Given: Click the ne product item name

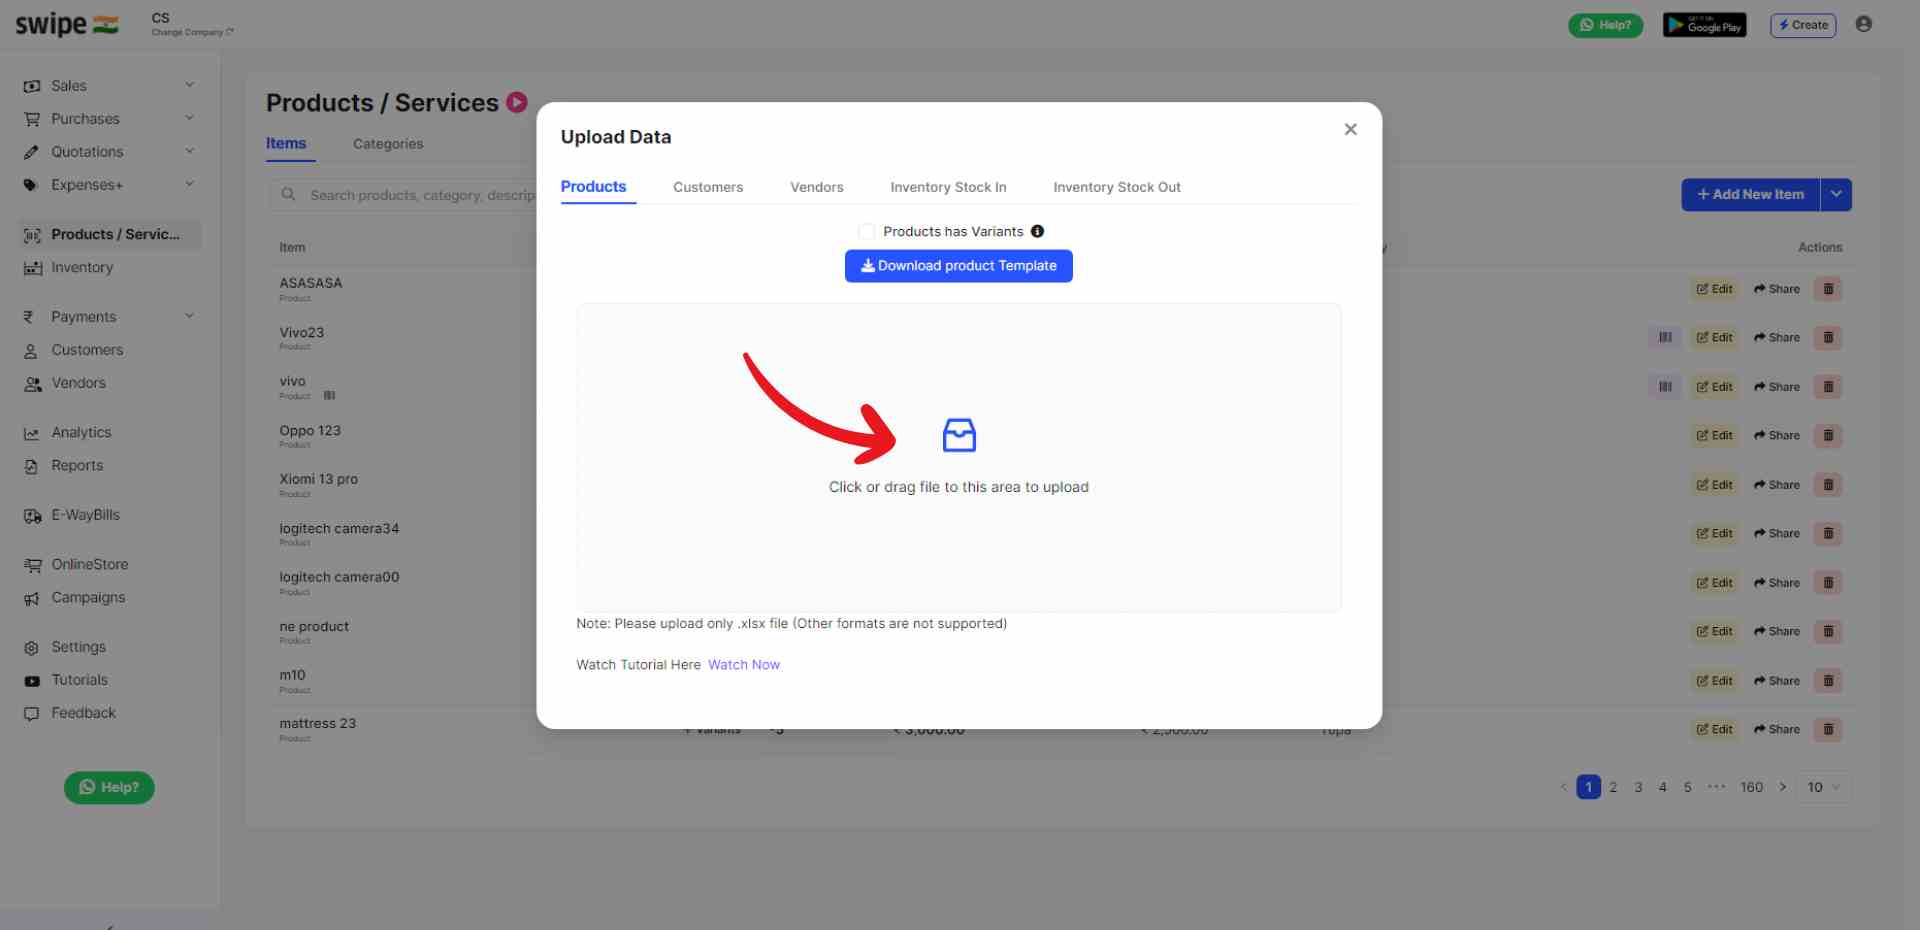Looking at the screenshot, I should click(x=314, y=627).
